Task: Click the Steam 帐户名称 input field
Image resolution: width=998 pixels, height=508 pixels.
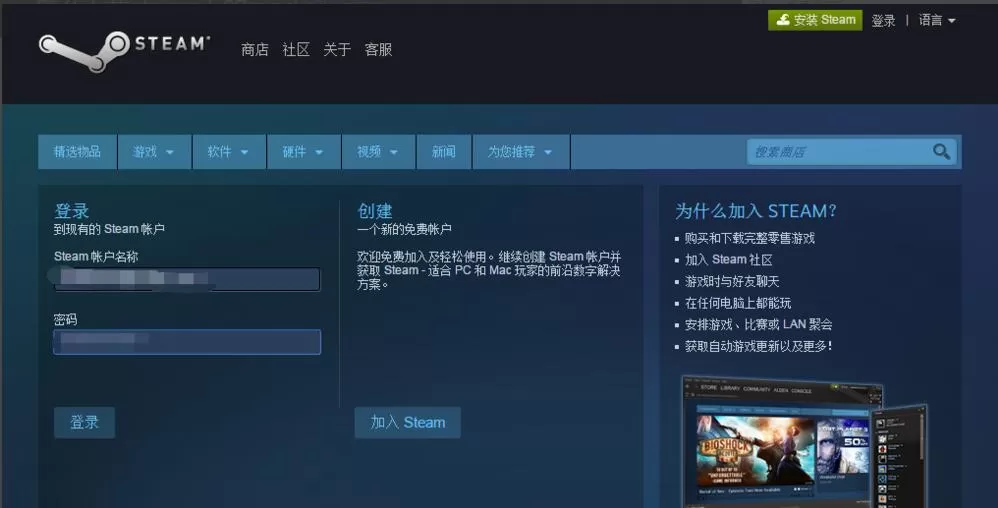Action: (x=187, y=279)
